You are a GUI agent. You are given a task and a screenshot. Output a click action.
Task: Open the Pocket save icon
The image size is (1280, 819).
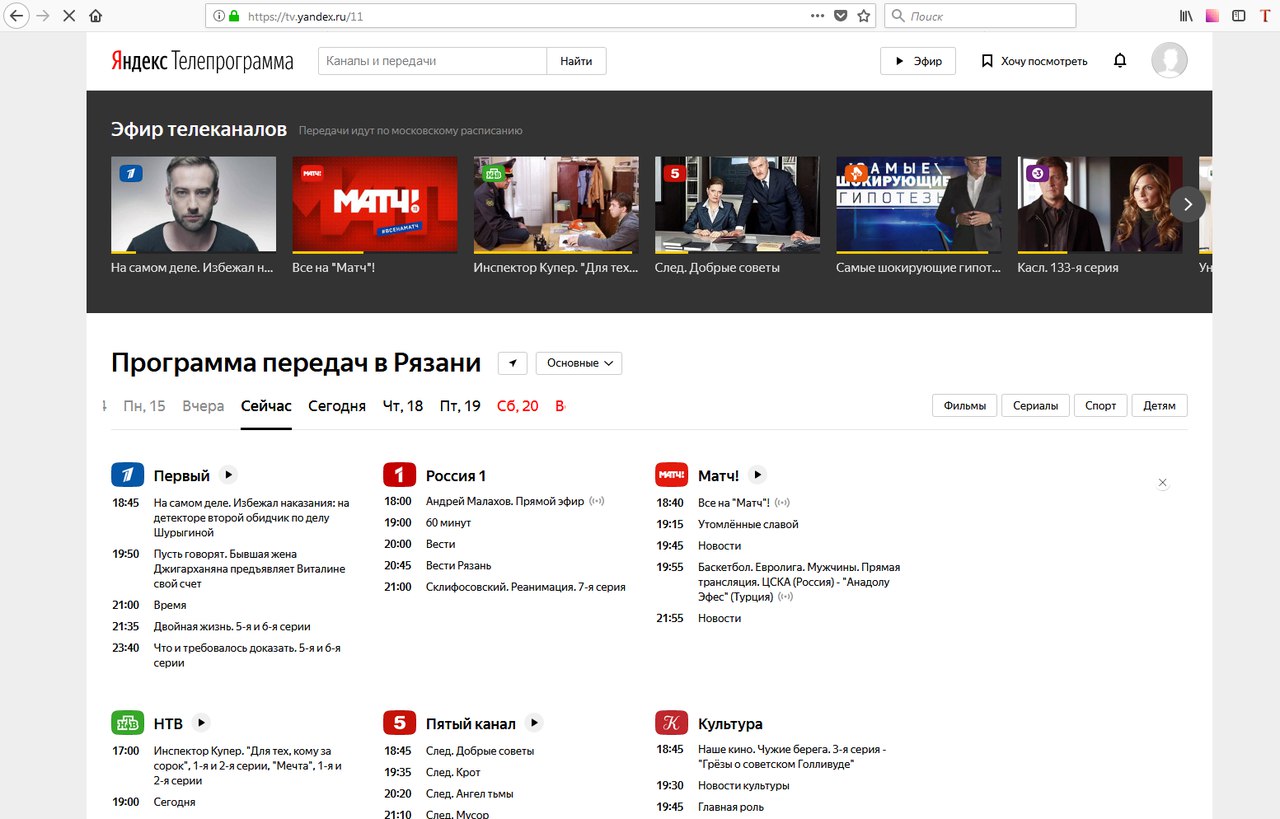(841, 16)
